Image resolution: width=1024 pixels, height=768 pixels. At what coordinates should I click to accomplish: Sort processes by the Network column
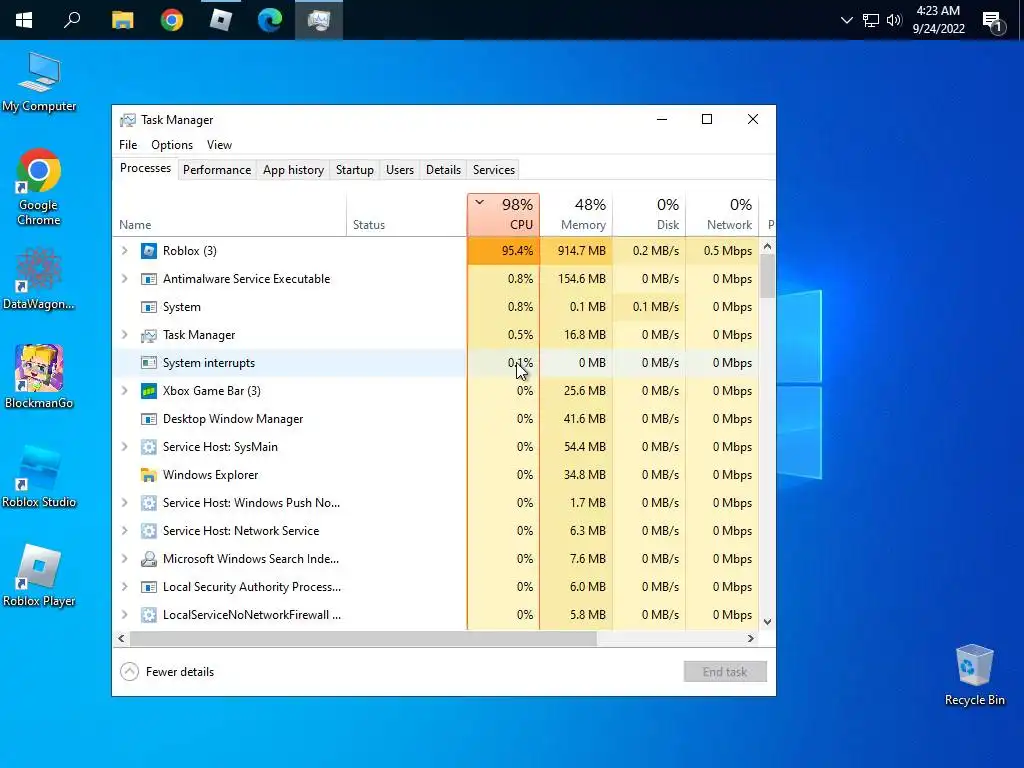click(x=723, y=215)
